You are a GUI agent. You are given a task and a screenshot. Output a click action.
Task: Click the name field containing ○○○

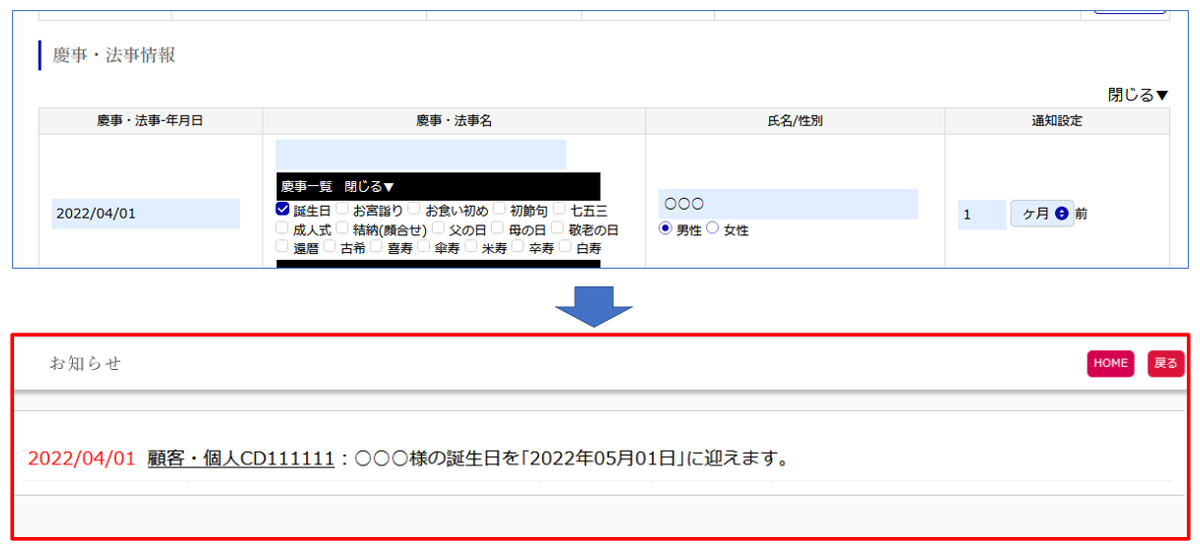point(787,204)
